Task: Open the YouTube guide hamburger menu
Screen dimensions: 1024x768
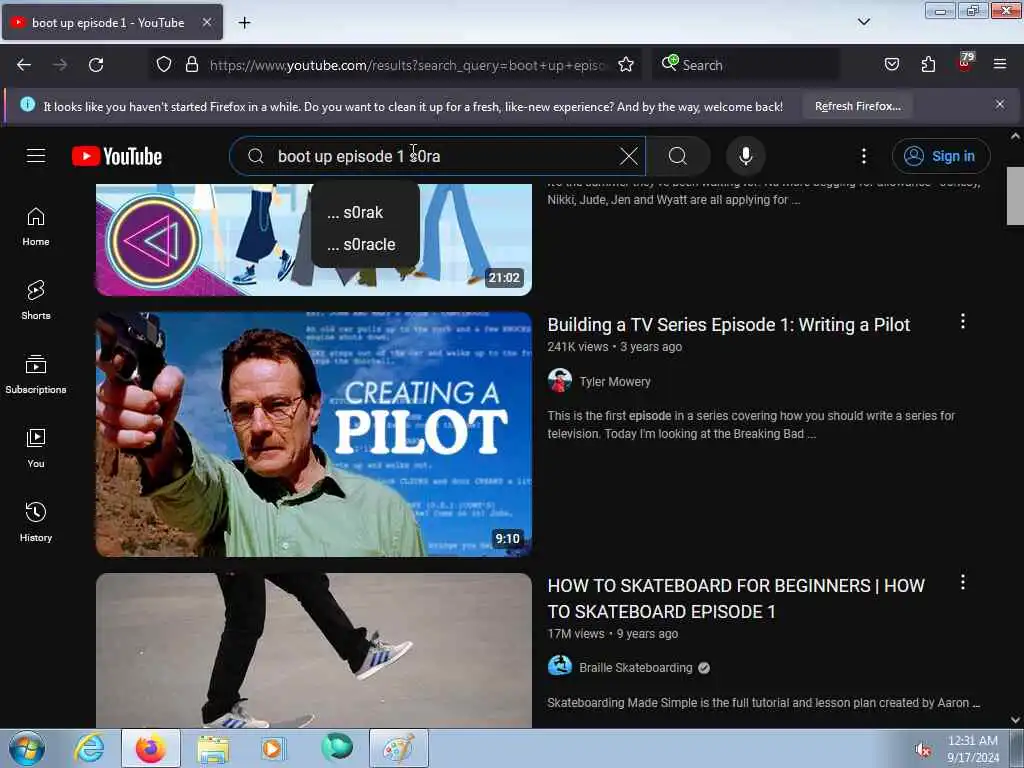Action: click(x=36, y=156)
